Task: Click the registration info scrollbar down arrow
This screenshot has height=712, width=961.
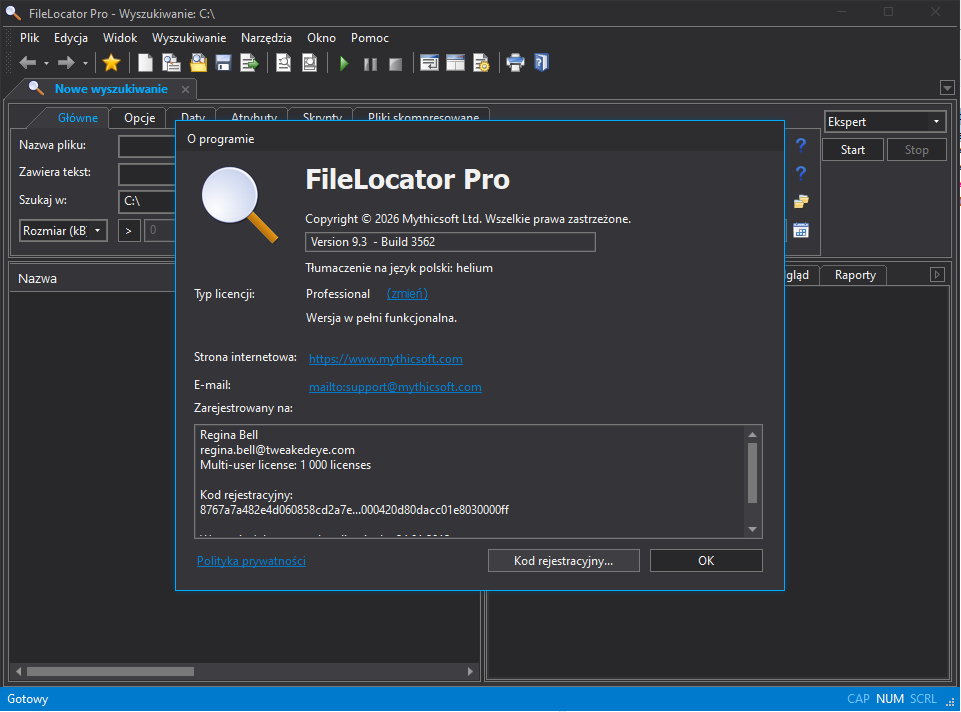Action: coord(753,529)
